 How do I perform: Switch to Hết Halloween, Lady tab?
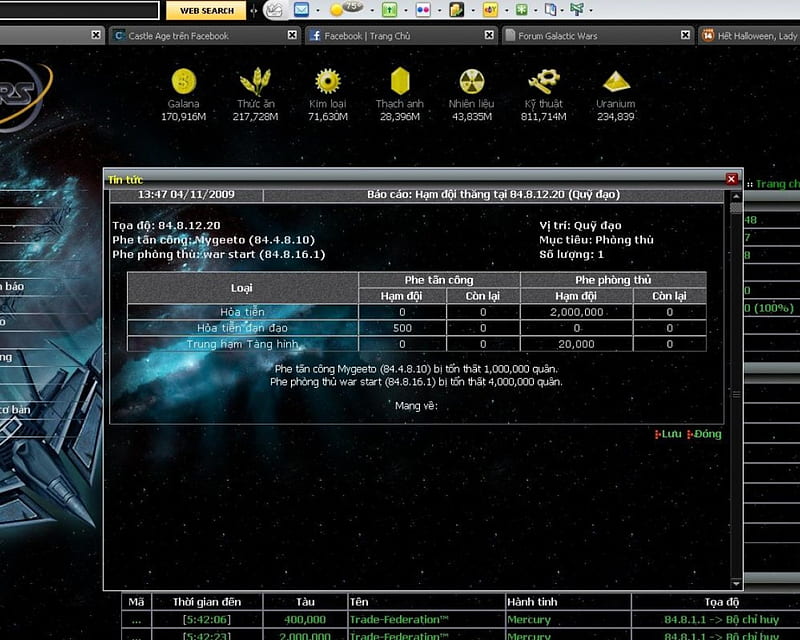tap(749, 36)
